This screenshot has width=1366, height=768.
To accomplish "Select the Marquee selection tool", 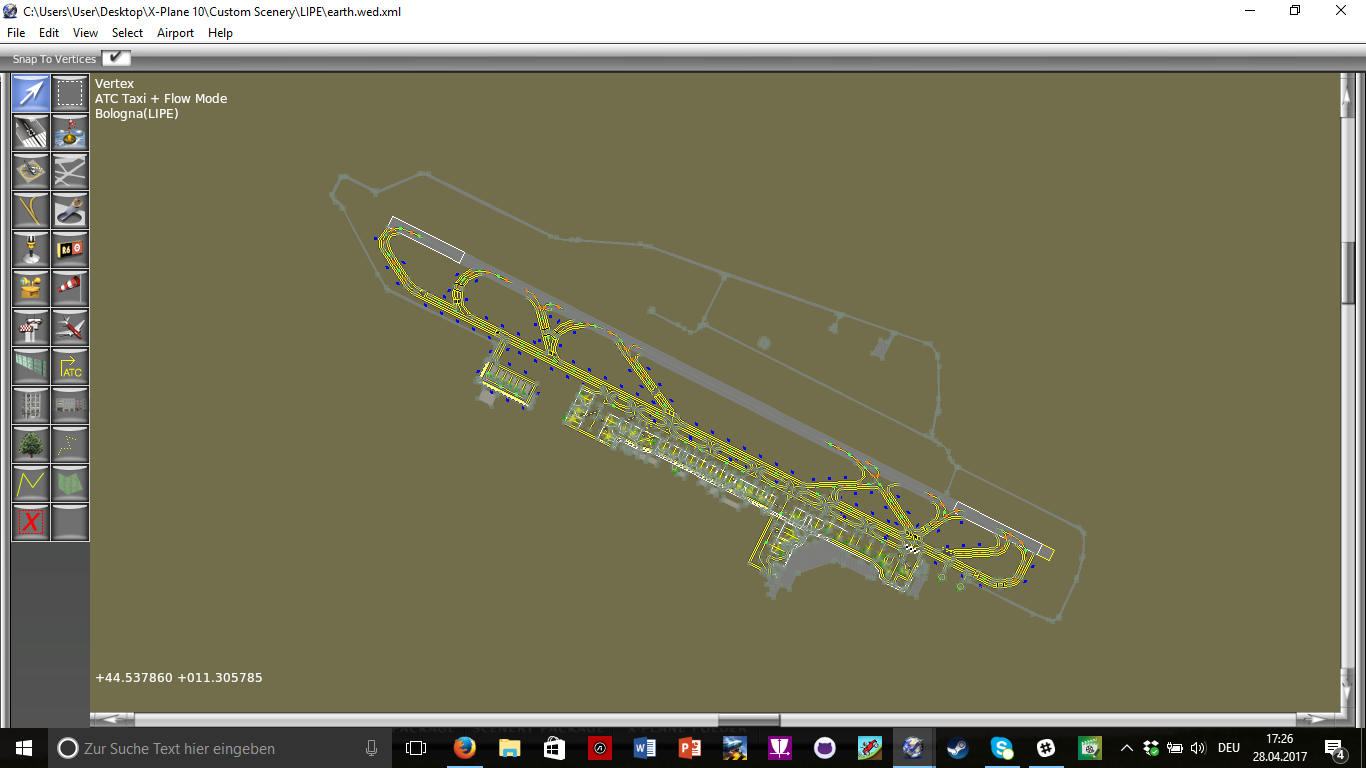I will pyautogui.click(x=70, y=94).
